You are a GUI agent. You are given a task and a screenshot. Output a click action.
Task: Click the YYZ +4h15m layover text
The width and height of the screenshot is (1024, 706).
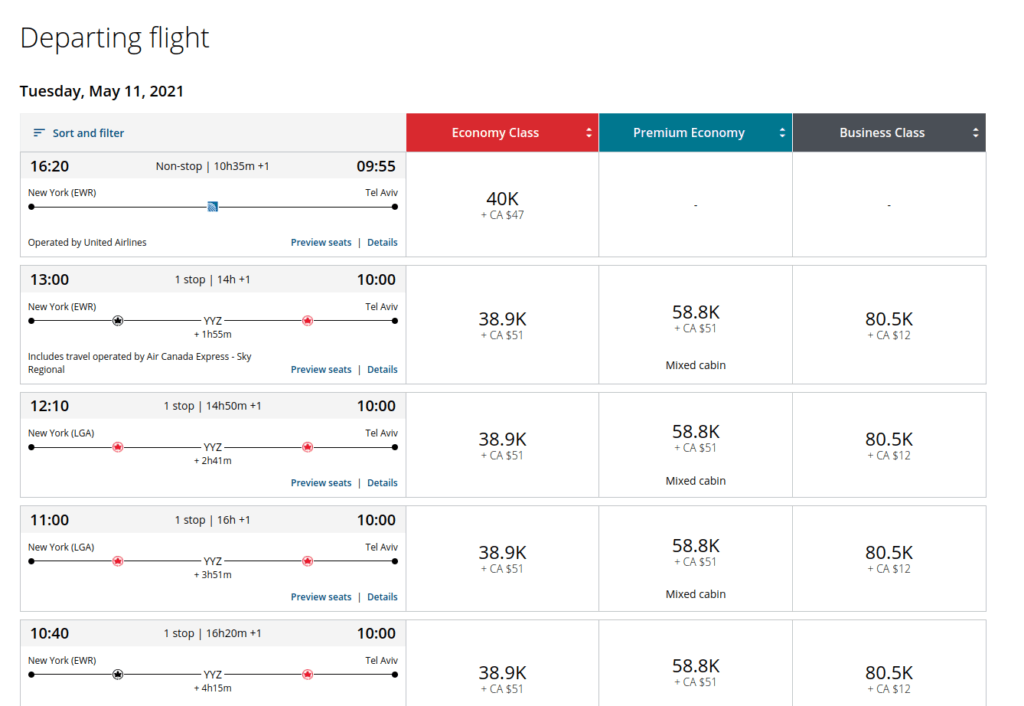point(212,681)
